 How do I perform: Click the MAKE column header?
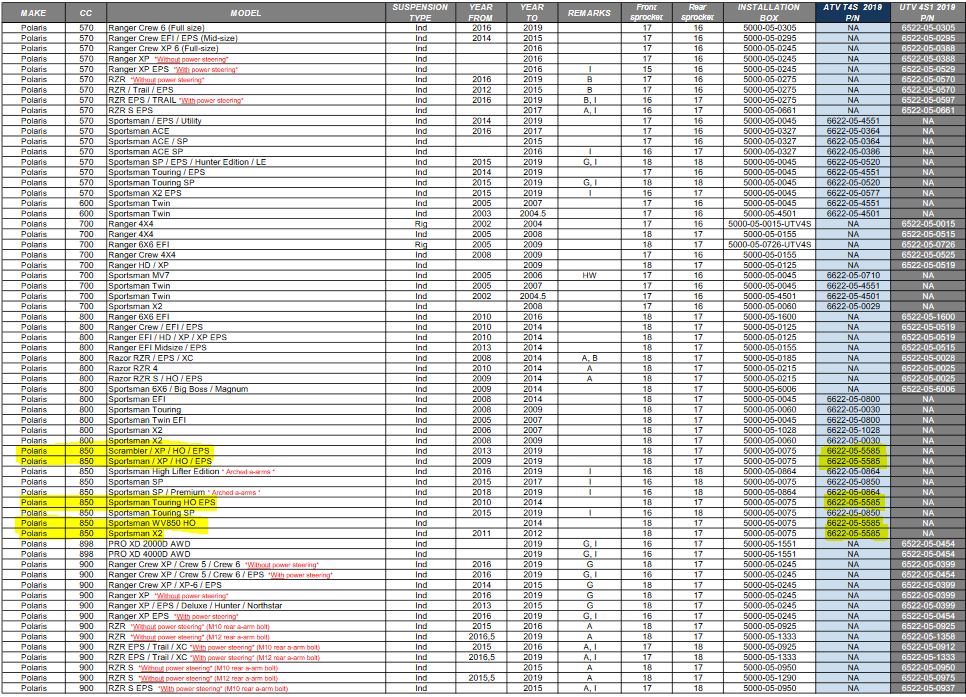(x=33, y=12)
